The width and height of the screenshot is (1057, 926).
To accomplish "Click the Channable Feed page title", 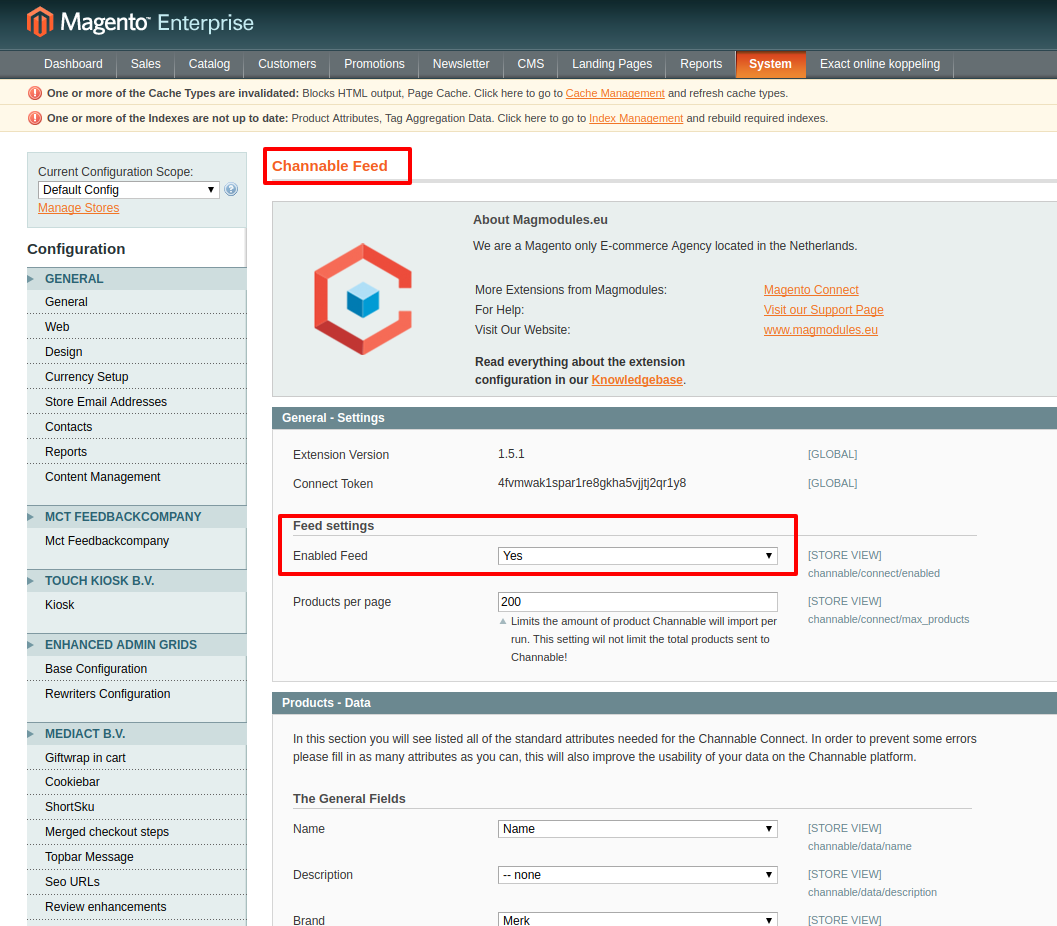I will tap(330, 166).
